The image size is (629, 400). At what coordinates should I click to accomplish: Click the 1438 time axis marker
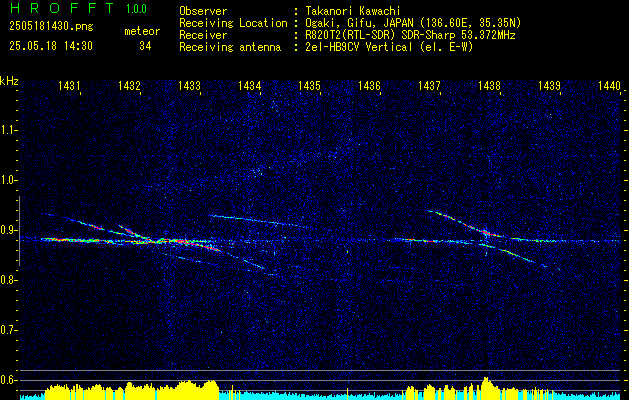click(x=489, y=85)
